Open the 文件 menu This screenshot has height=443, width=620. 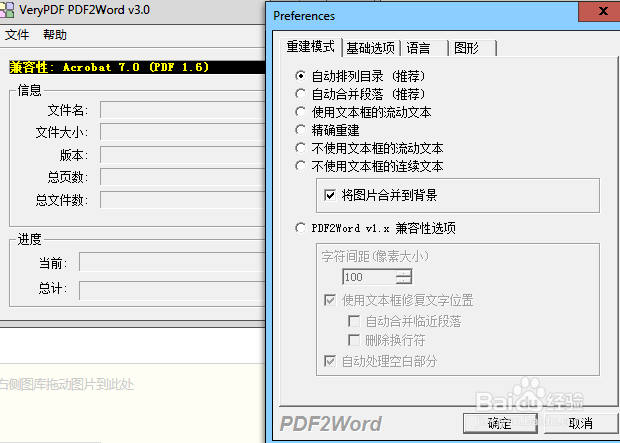tap(17, 35)
